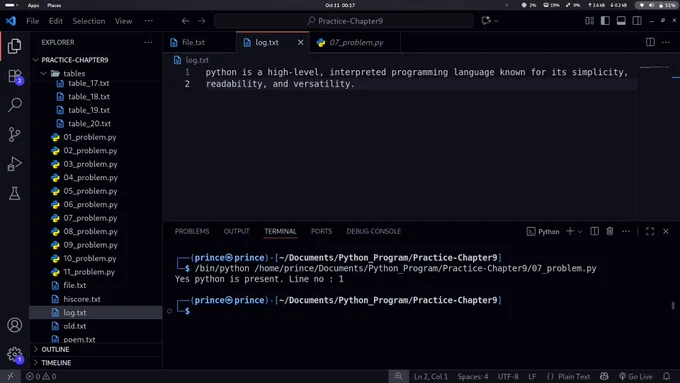This screenshot has width=680, height=383.
Task: Switch to the DEBUG CONSOLE tab
Action: coord(373,231)
